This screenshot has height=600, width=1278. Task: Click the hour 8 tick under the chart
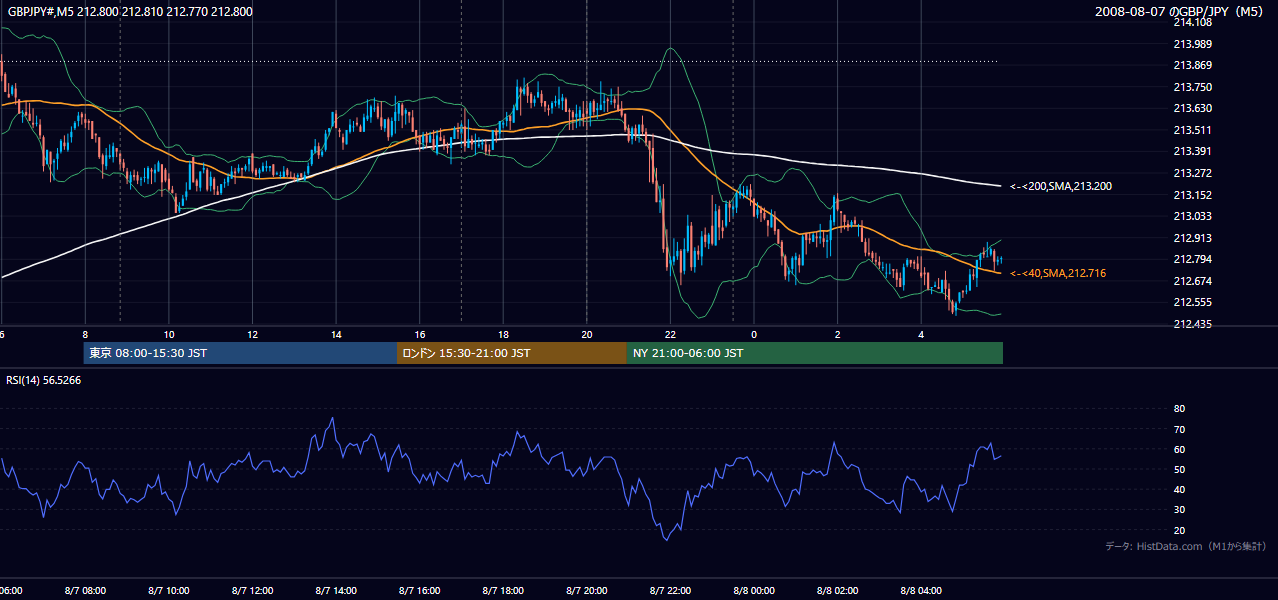85,334
